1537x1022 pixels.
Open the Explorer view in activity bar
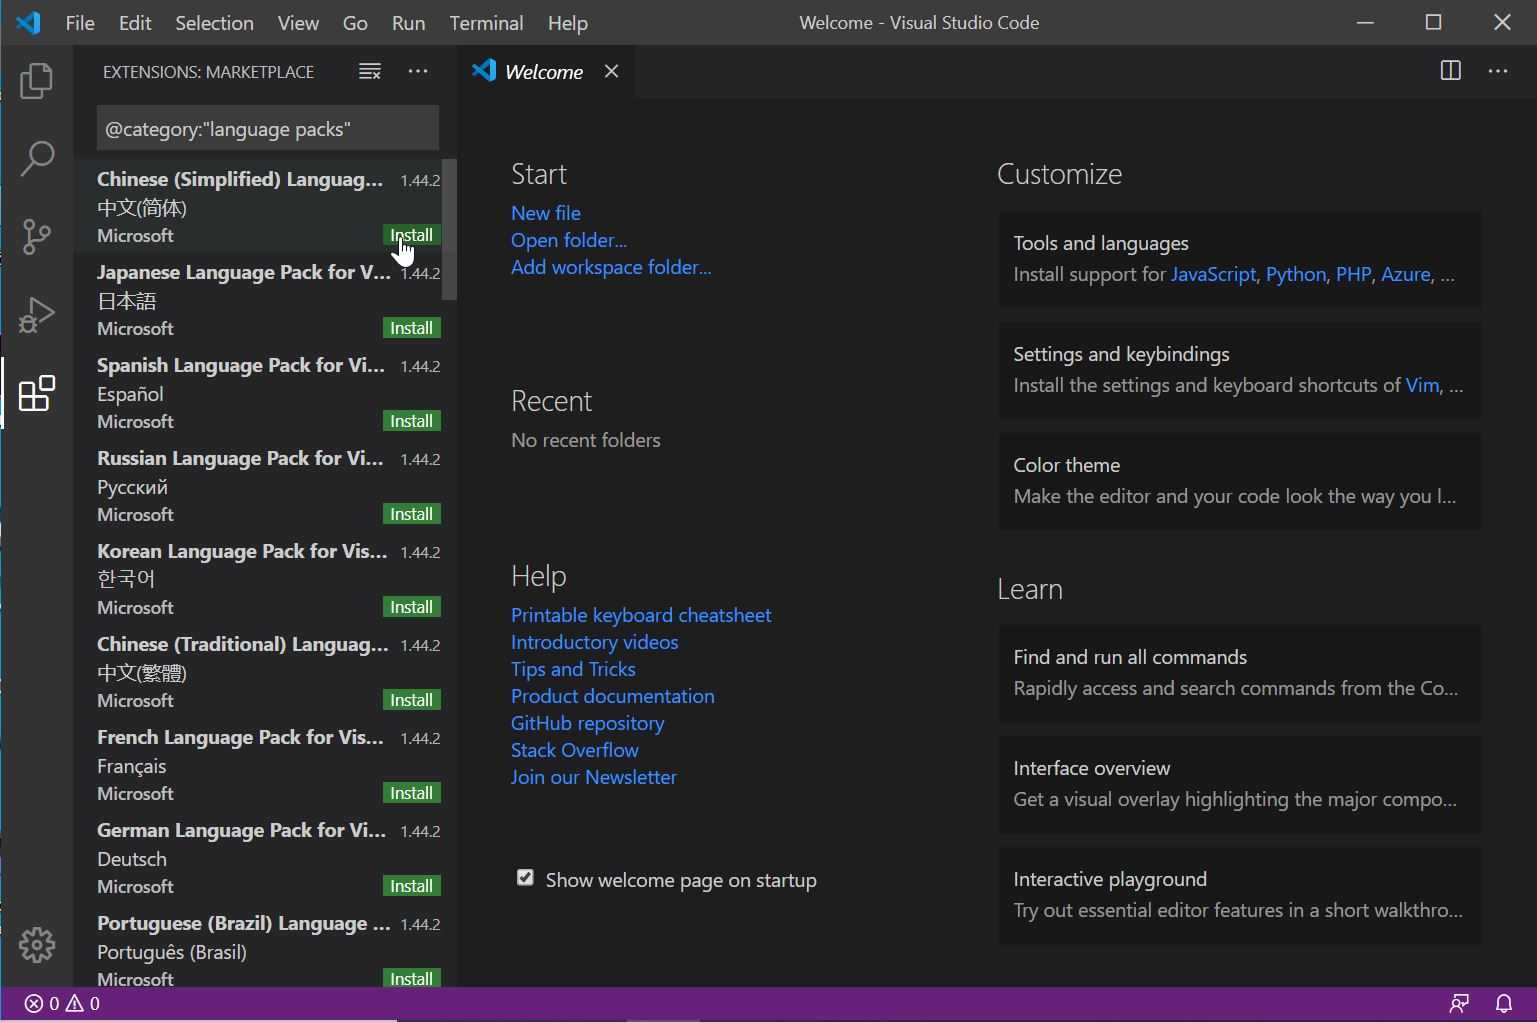click(x=37, y=81)
